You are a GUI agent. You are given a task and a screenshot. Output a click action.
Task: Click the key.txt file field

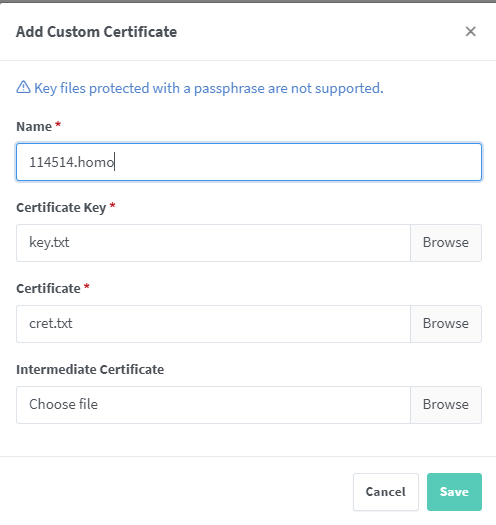click(213, 243)
